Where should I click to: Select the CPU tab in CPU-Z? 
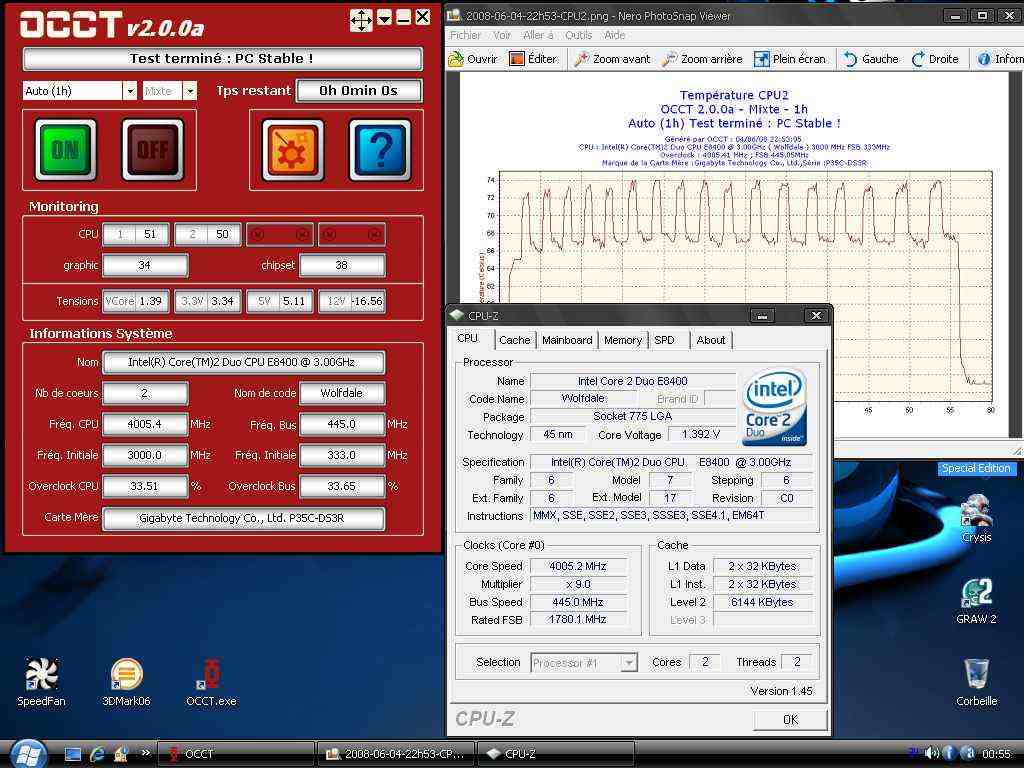coord(468,338)
